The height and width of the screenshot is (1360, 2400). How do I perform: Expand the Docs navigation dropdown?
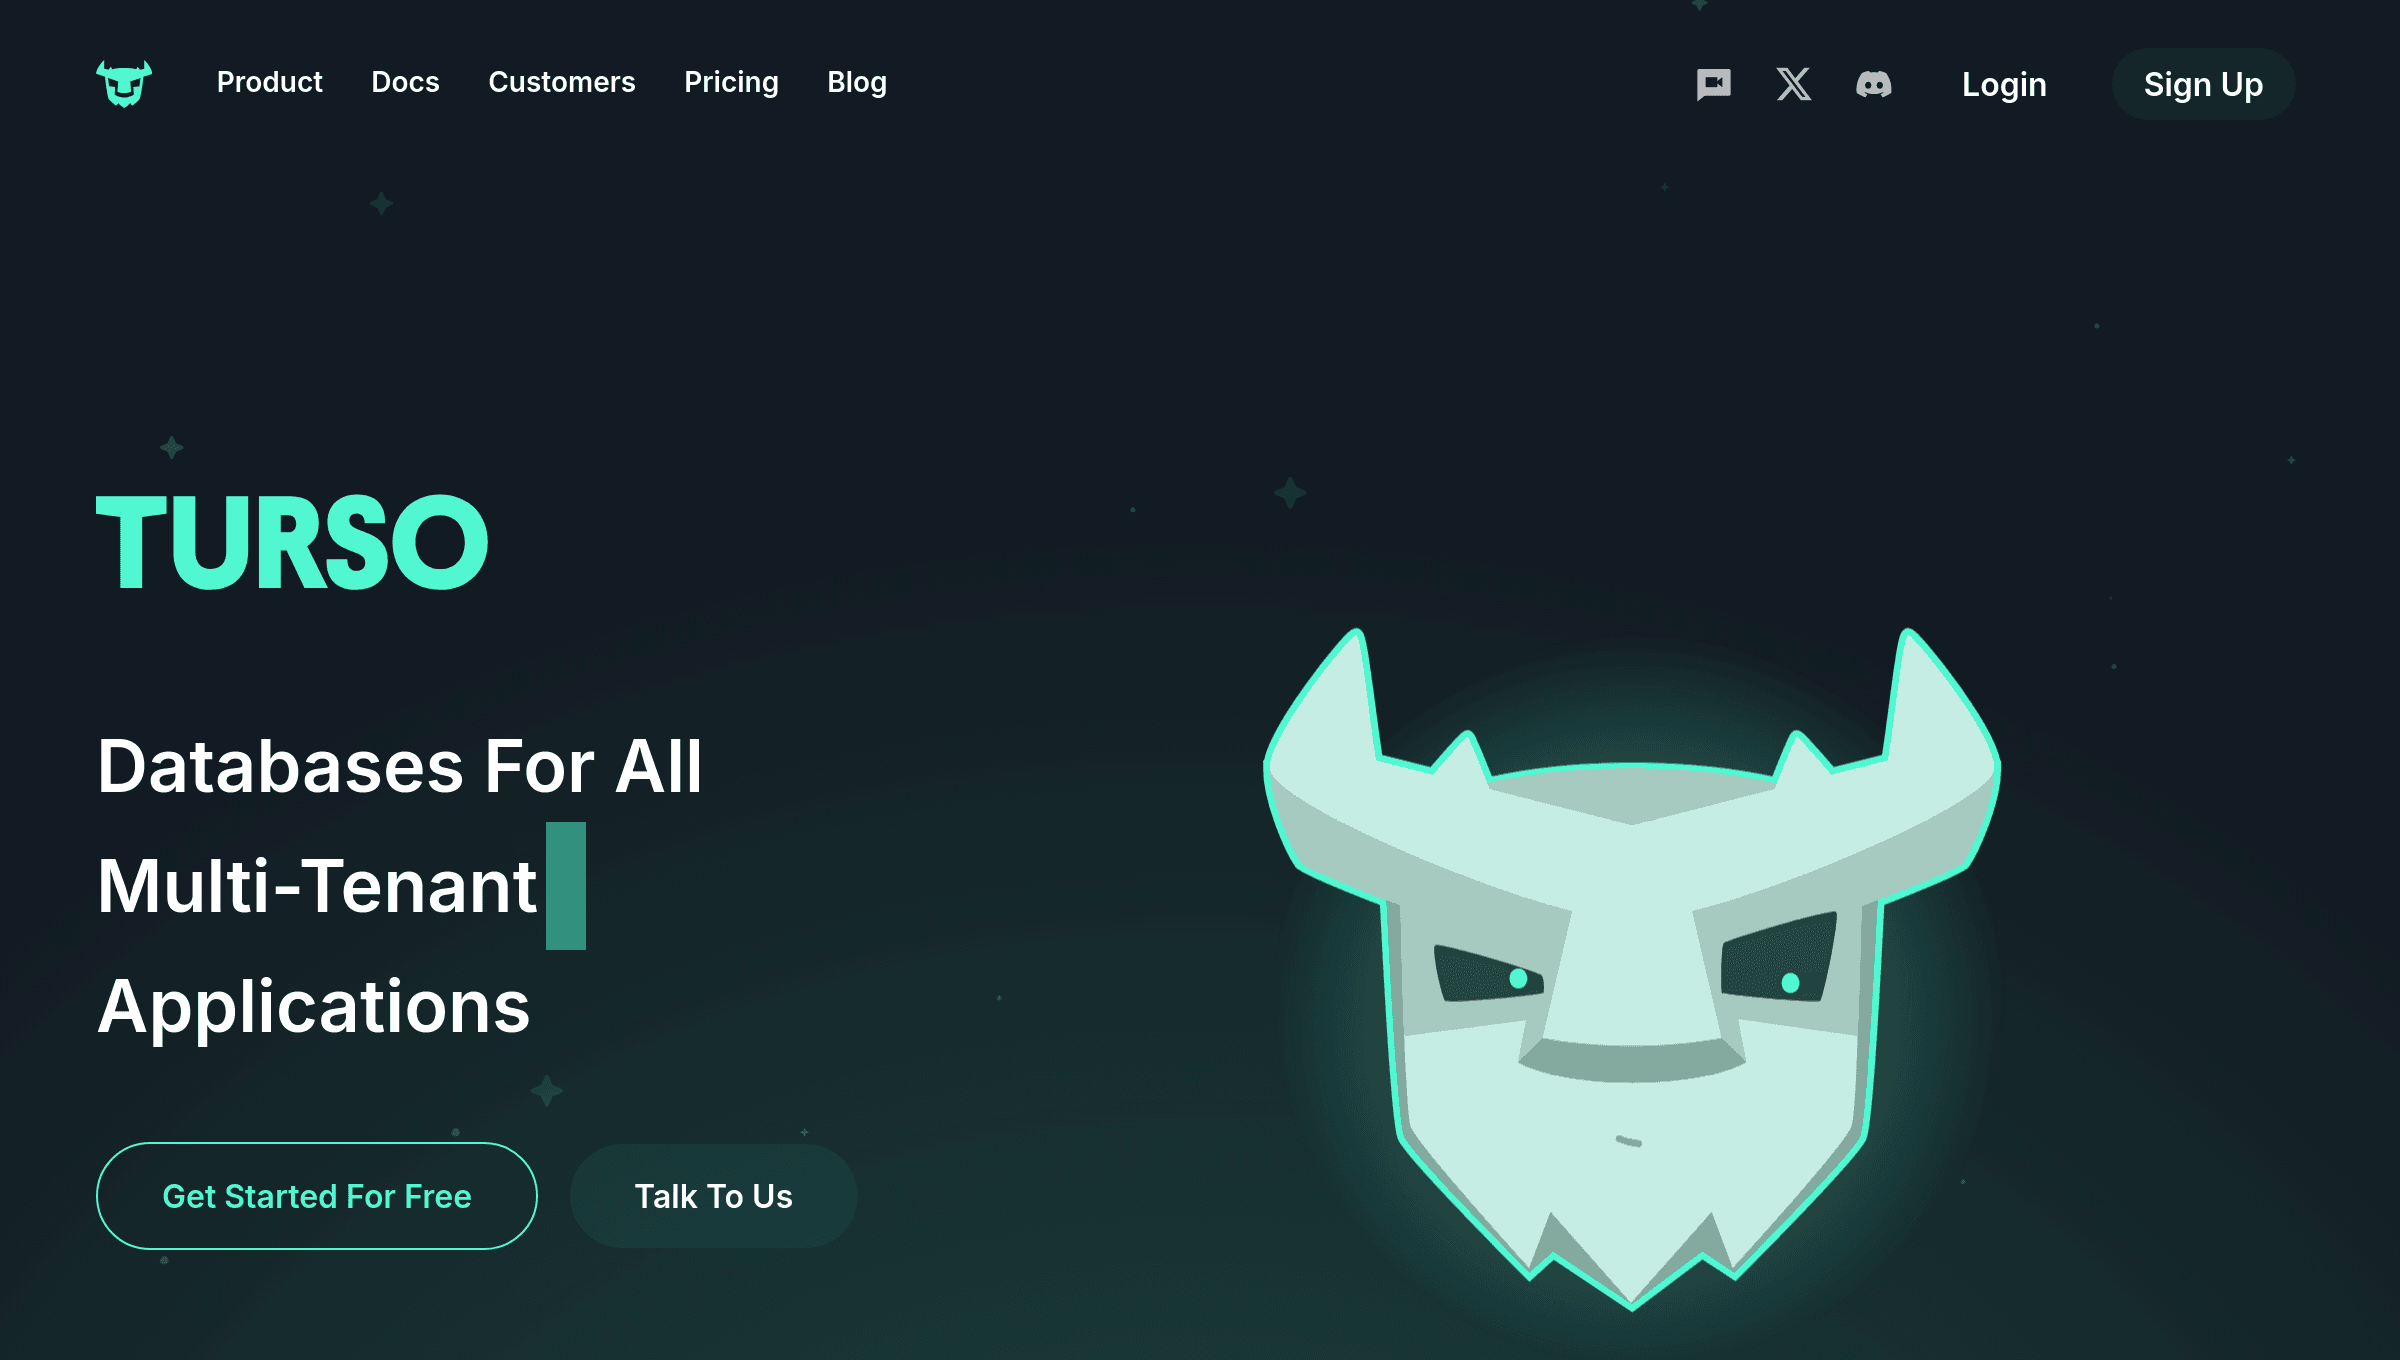click(405, 82)
